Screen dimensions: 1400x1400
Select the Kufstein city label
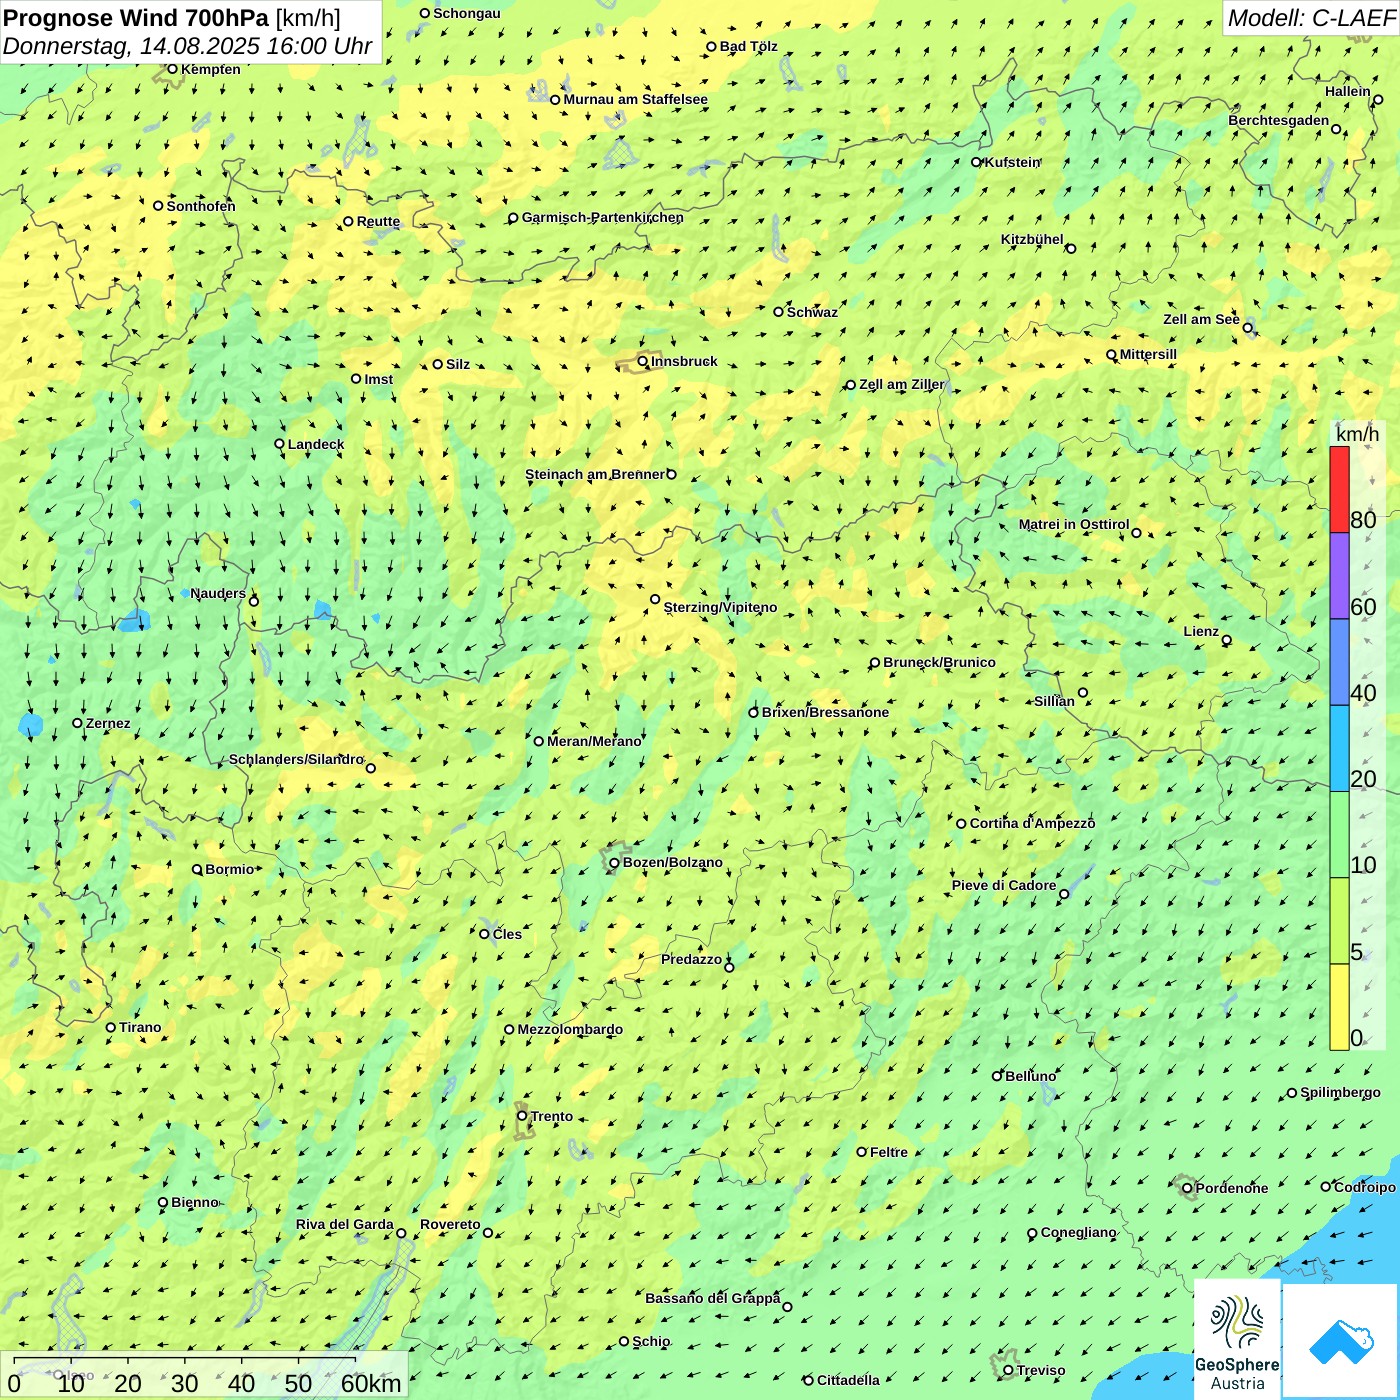(x=1013, y=162)
